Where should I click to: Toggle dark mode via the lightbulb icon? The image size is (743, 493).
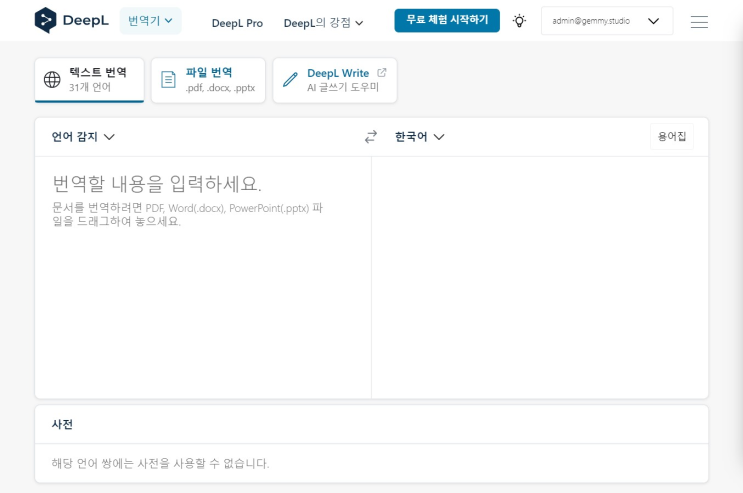coord(519,21)
